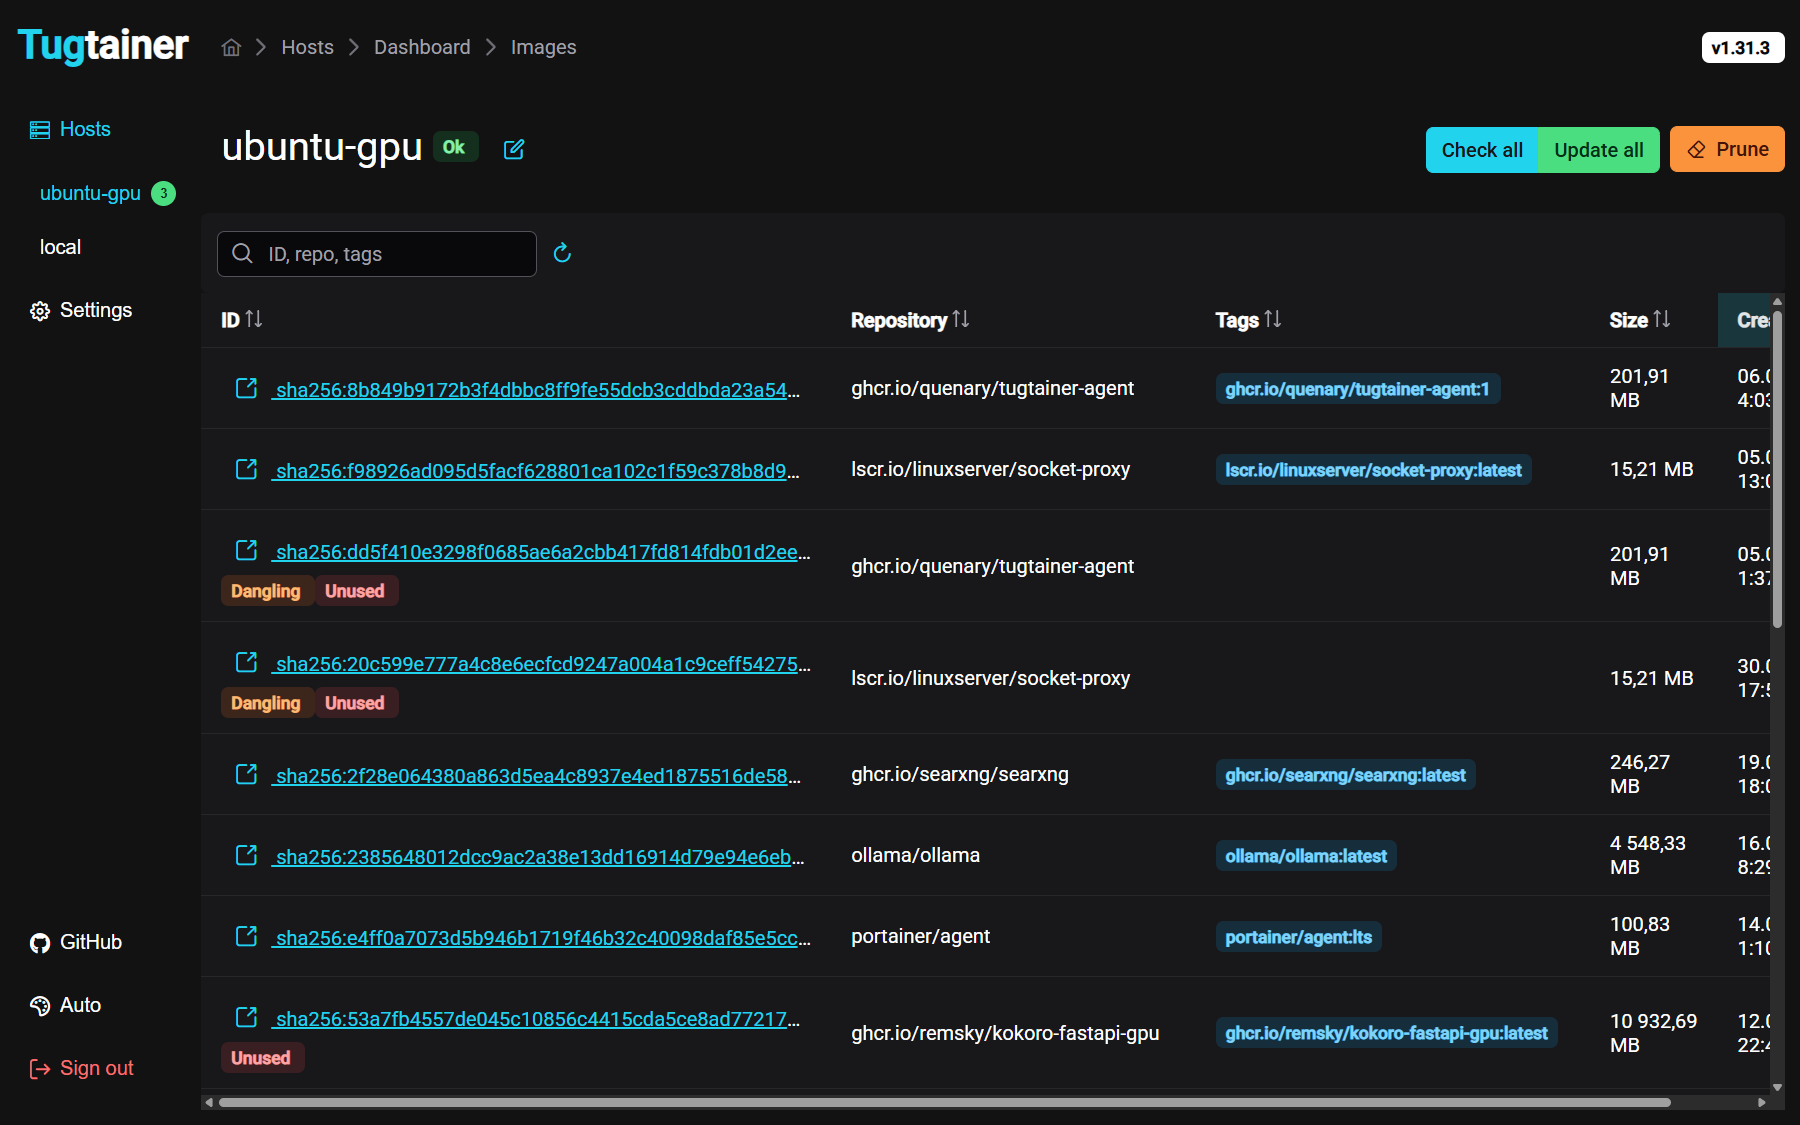Click the ollama/ollama:latest tag

click(1306, 856)
